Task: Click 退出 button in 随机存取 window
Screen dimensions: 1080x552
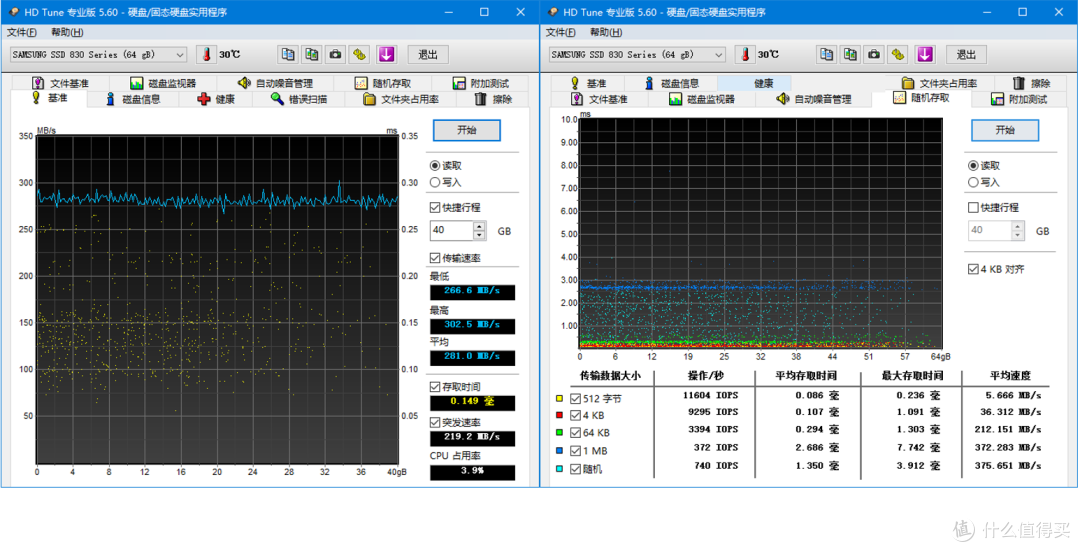Action: click(x=966, y=54)
